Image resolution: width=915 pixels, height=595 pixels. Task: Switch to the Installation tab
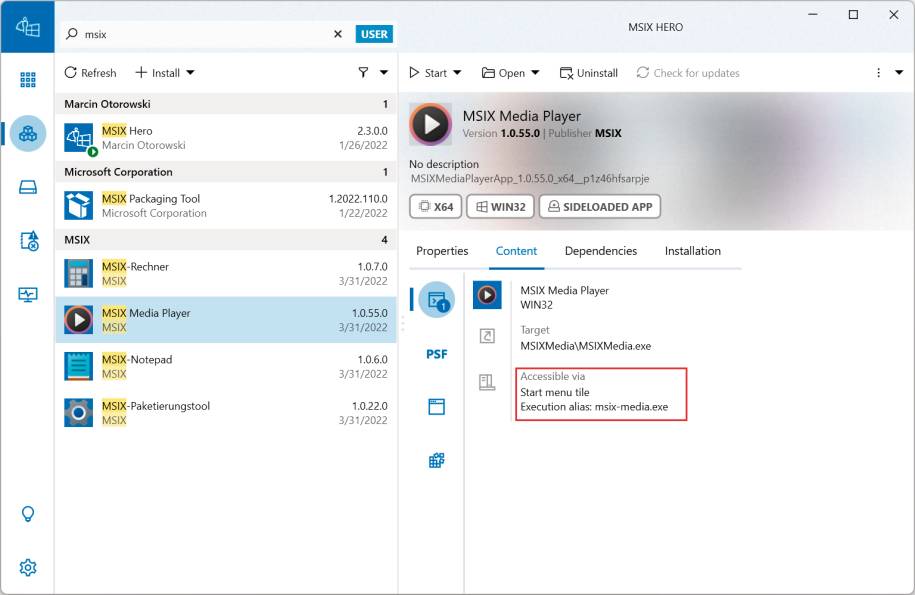coord(692,251)
